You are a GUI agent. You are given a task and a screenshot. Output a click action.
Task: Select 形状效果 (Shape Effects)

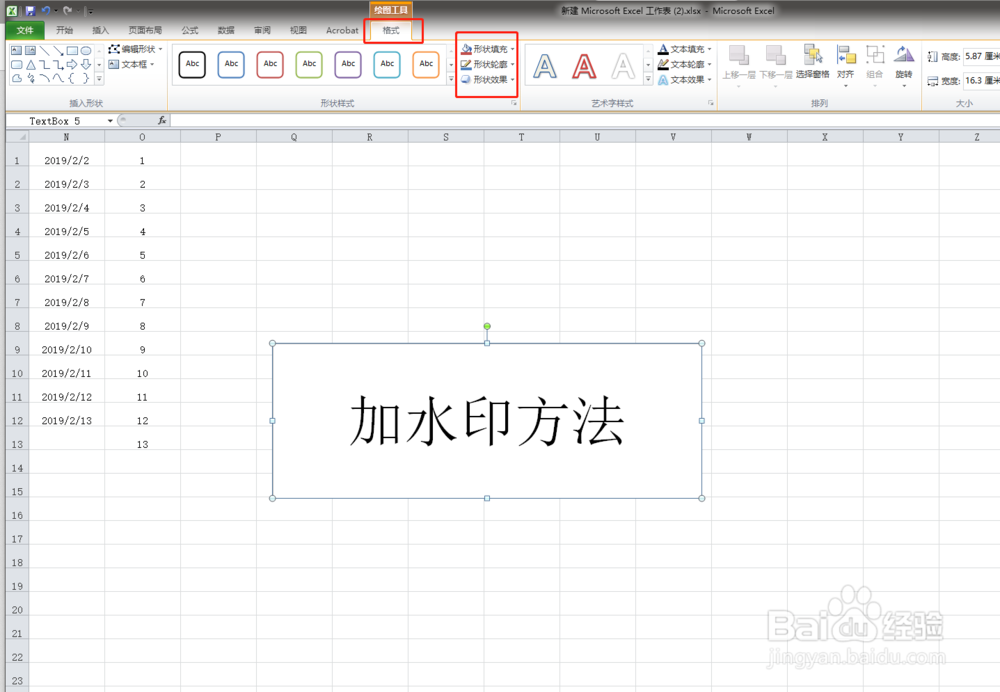click(468, 79)
